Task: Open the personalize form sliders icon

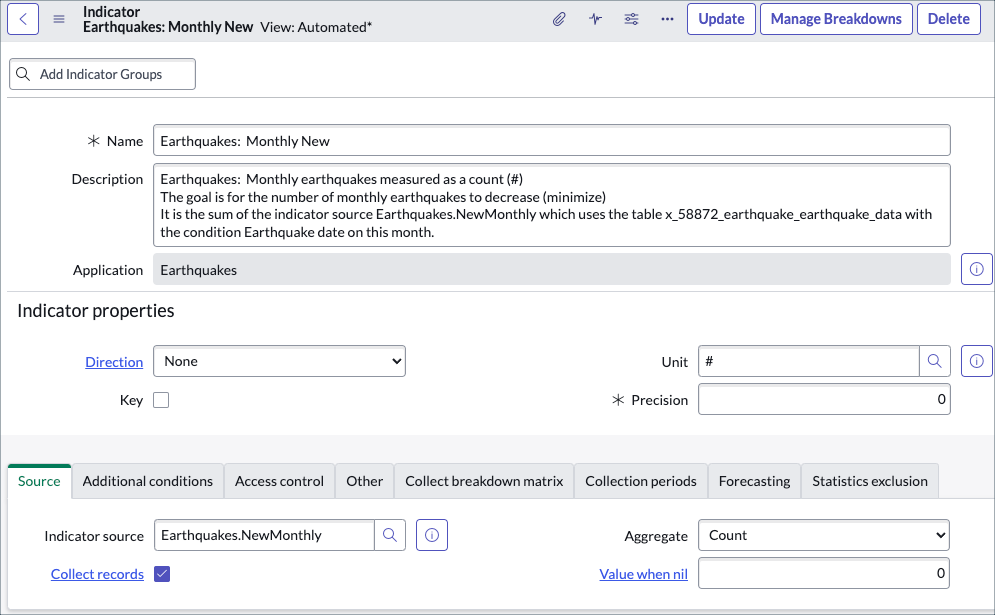Action: coord(631,19)
